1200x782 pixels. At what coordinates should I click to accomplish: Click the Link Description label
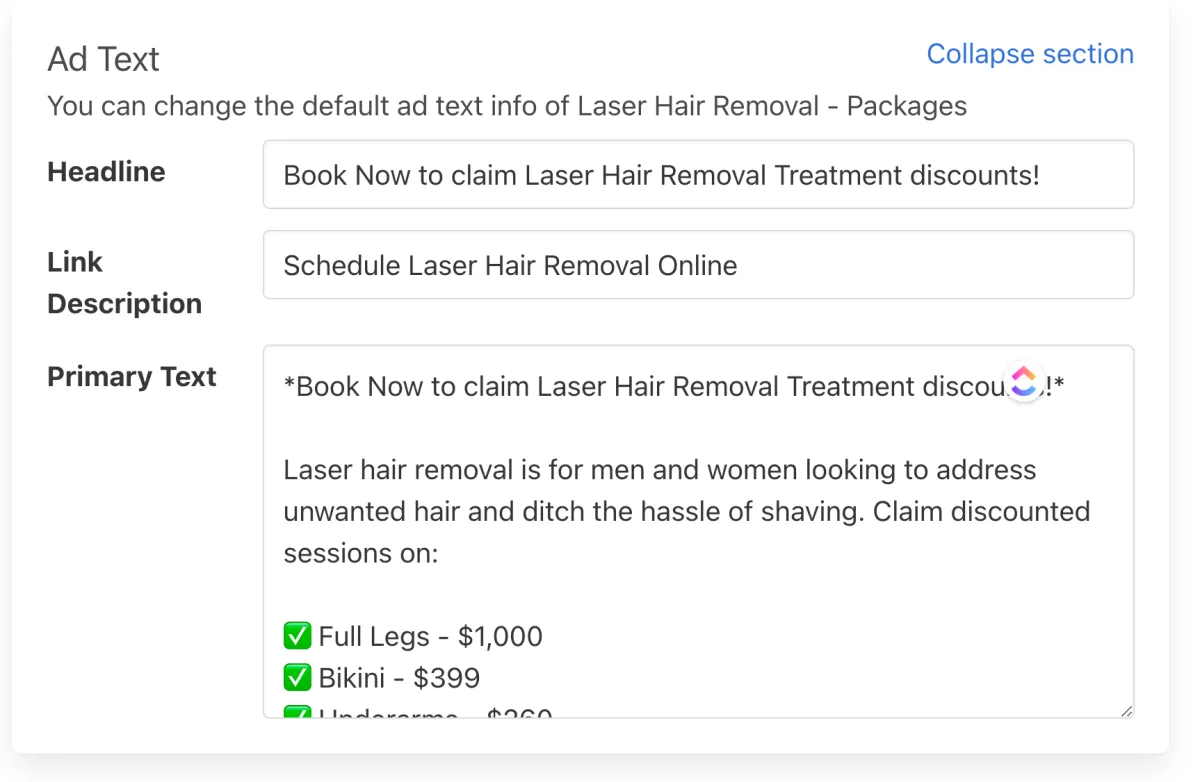(x=124, y=283)
